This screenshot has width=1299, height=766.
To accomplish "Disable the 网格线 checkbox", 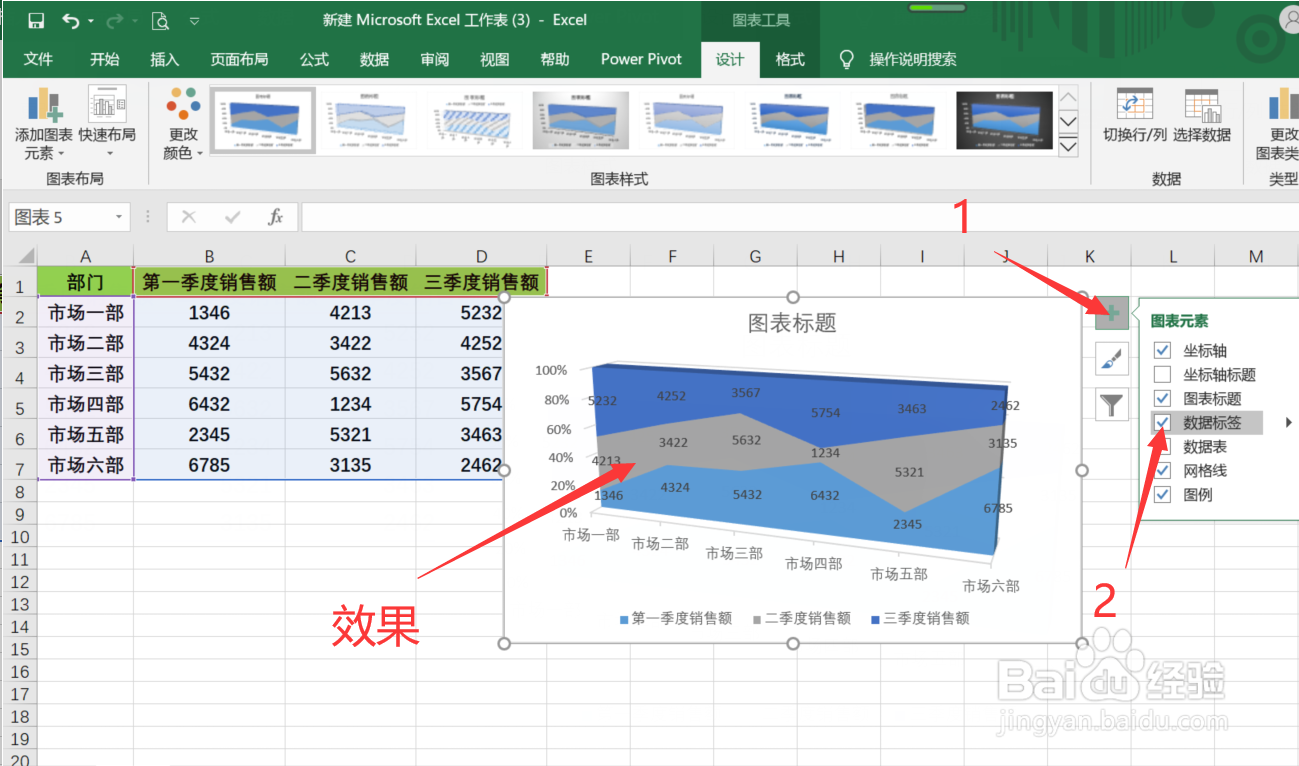I will tap(1162, 471).
